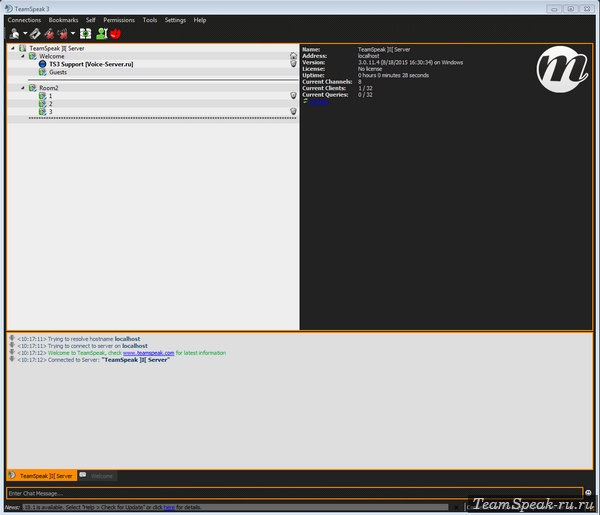Click the disconnect from current server icon
Screen dimensions: 600x515
click(49, 34)
